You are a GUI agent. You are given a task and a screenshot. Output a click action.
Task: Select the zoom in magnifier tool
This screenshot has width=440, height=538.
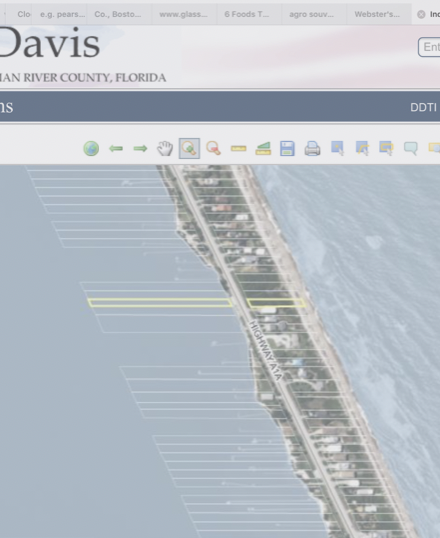point(189,149)
